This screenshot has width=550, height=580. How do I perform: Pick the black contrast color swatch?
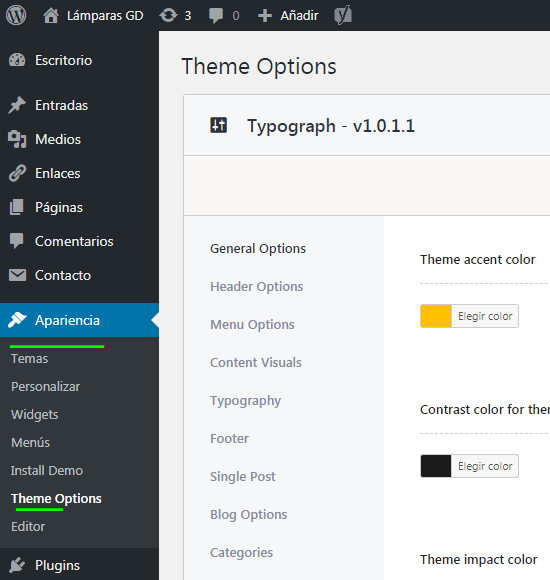tap(436, 466)
